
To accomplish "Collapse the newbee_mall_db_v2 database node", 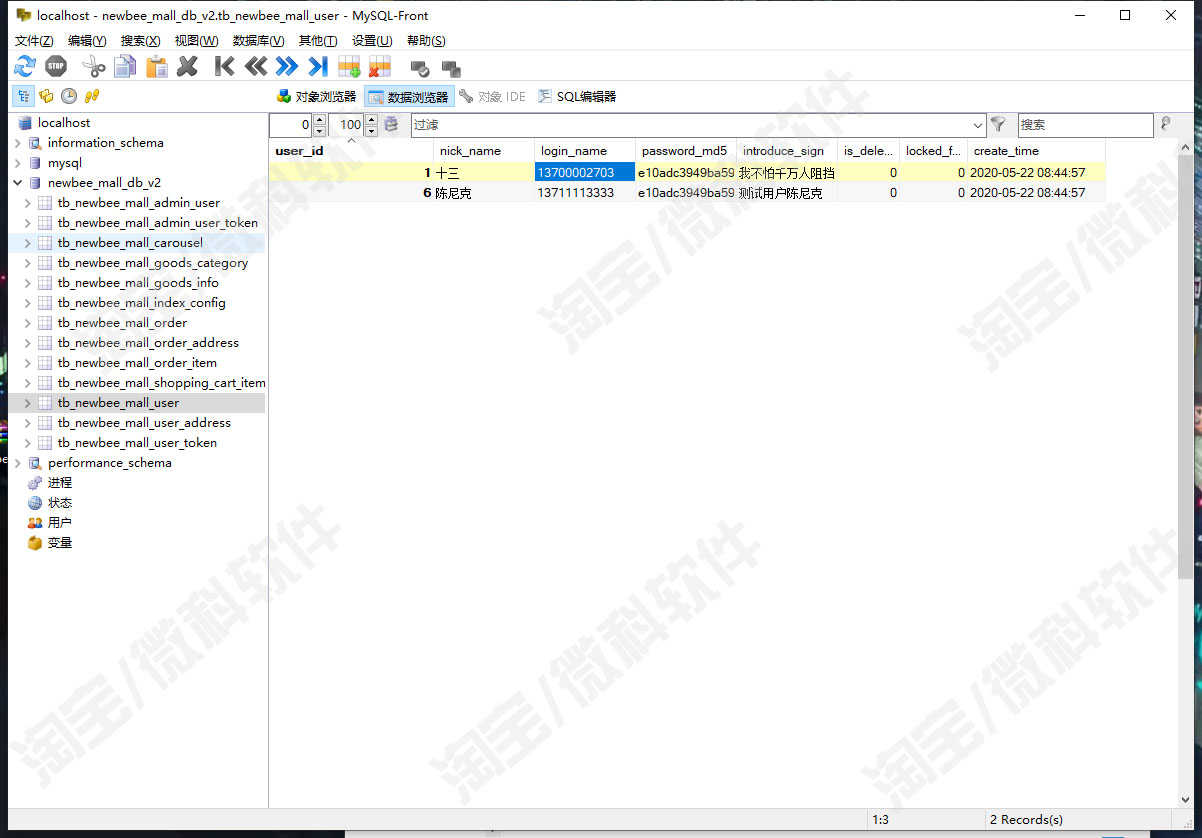I will tap(18, 183).
